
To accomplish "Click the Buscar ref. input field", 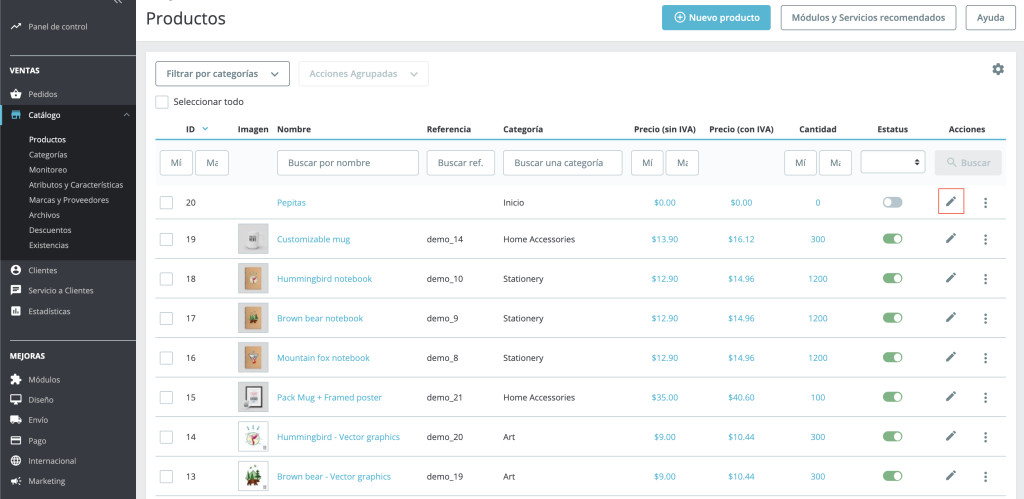I will tap(460, 163).
